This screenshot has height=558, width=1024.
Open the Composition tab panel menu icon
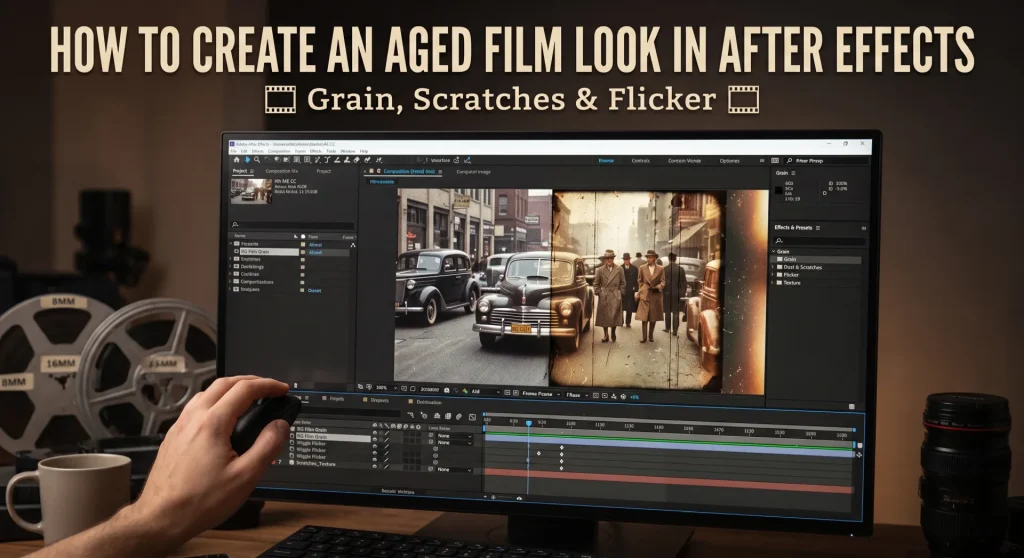click(x=440, y=172)
